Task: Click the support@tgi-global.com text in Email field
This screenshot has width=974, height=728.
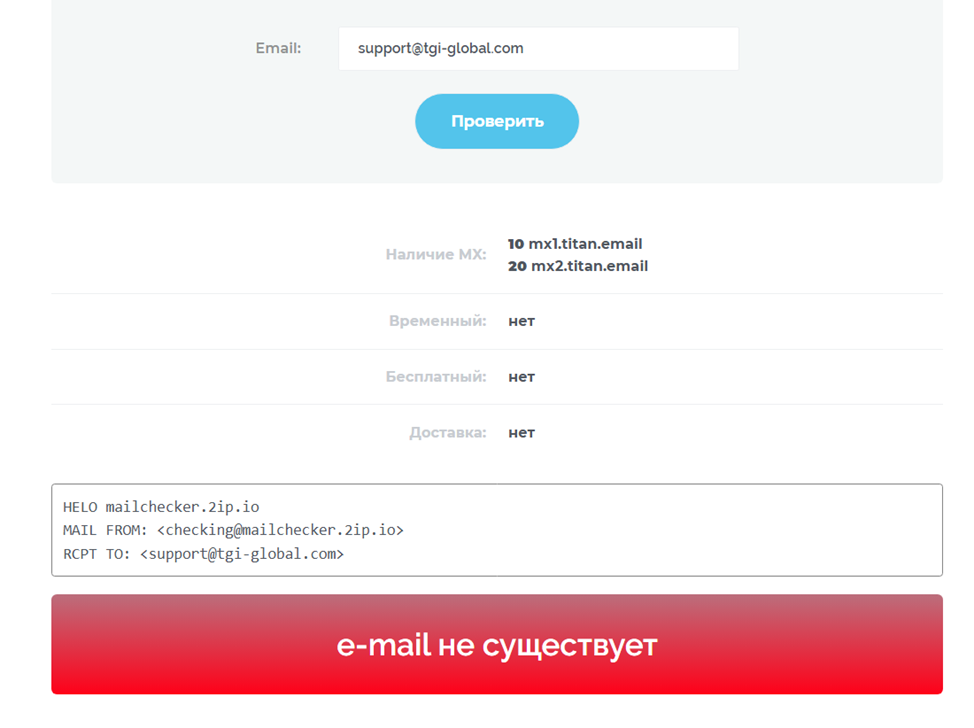Action: [x=440, y=48]
